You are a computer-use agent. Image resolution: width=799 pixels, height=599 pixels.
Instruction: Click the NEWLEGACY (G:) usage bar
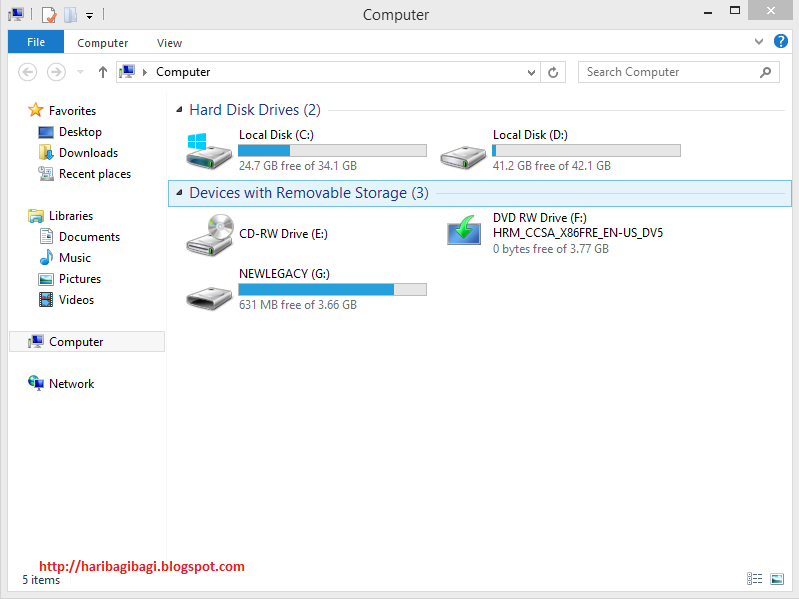point(332,289)
